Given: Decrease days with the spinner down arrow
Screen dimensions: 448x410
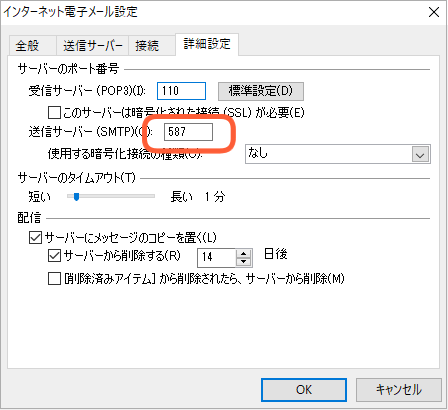Looking at the screenshot, I should point(244,262).
